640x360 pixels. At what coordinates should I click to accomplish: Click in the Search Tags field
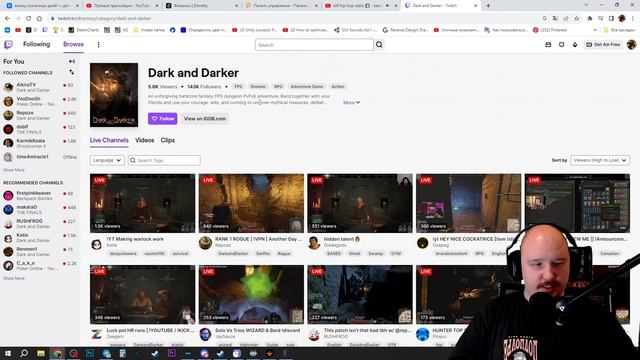164,160
